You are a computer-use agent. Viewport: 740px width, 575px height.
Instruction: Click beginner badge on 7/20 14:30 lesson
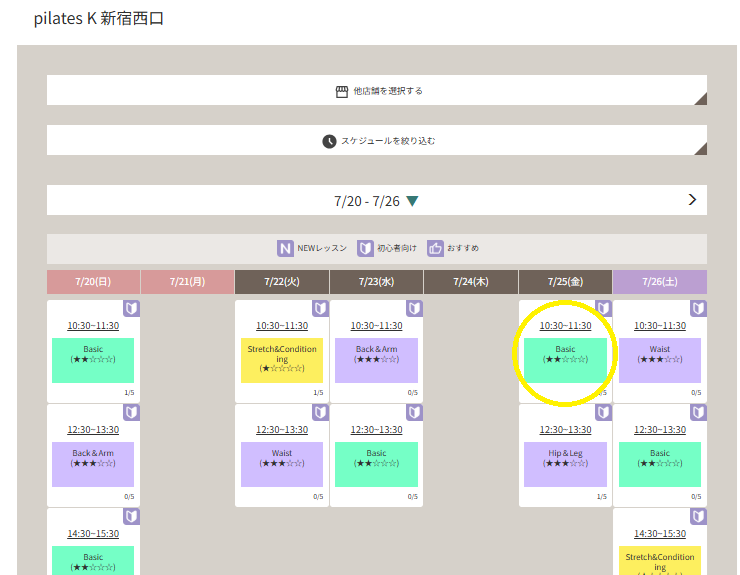tap(131, 516)
